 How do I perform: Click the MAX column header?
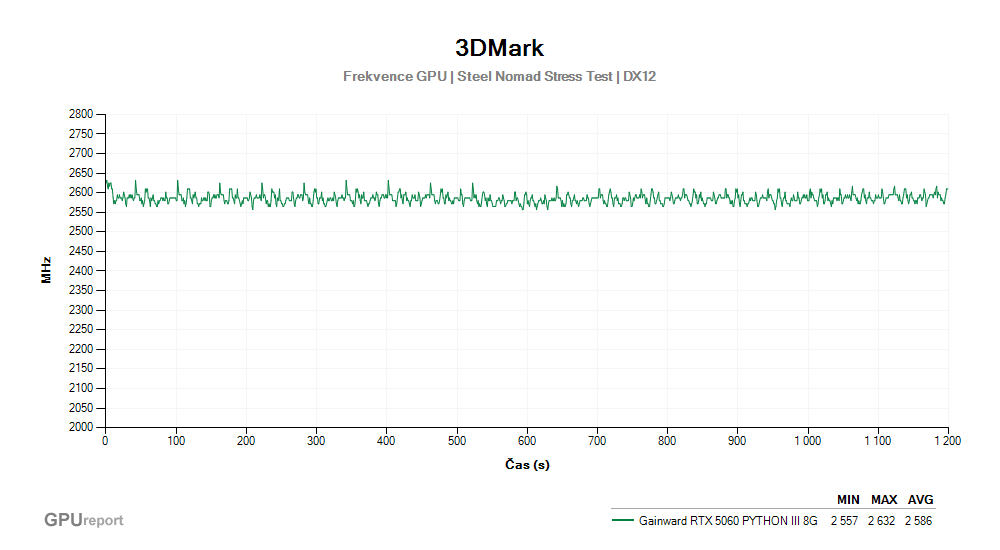pos(883,500)
